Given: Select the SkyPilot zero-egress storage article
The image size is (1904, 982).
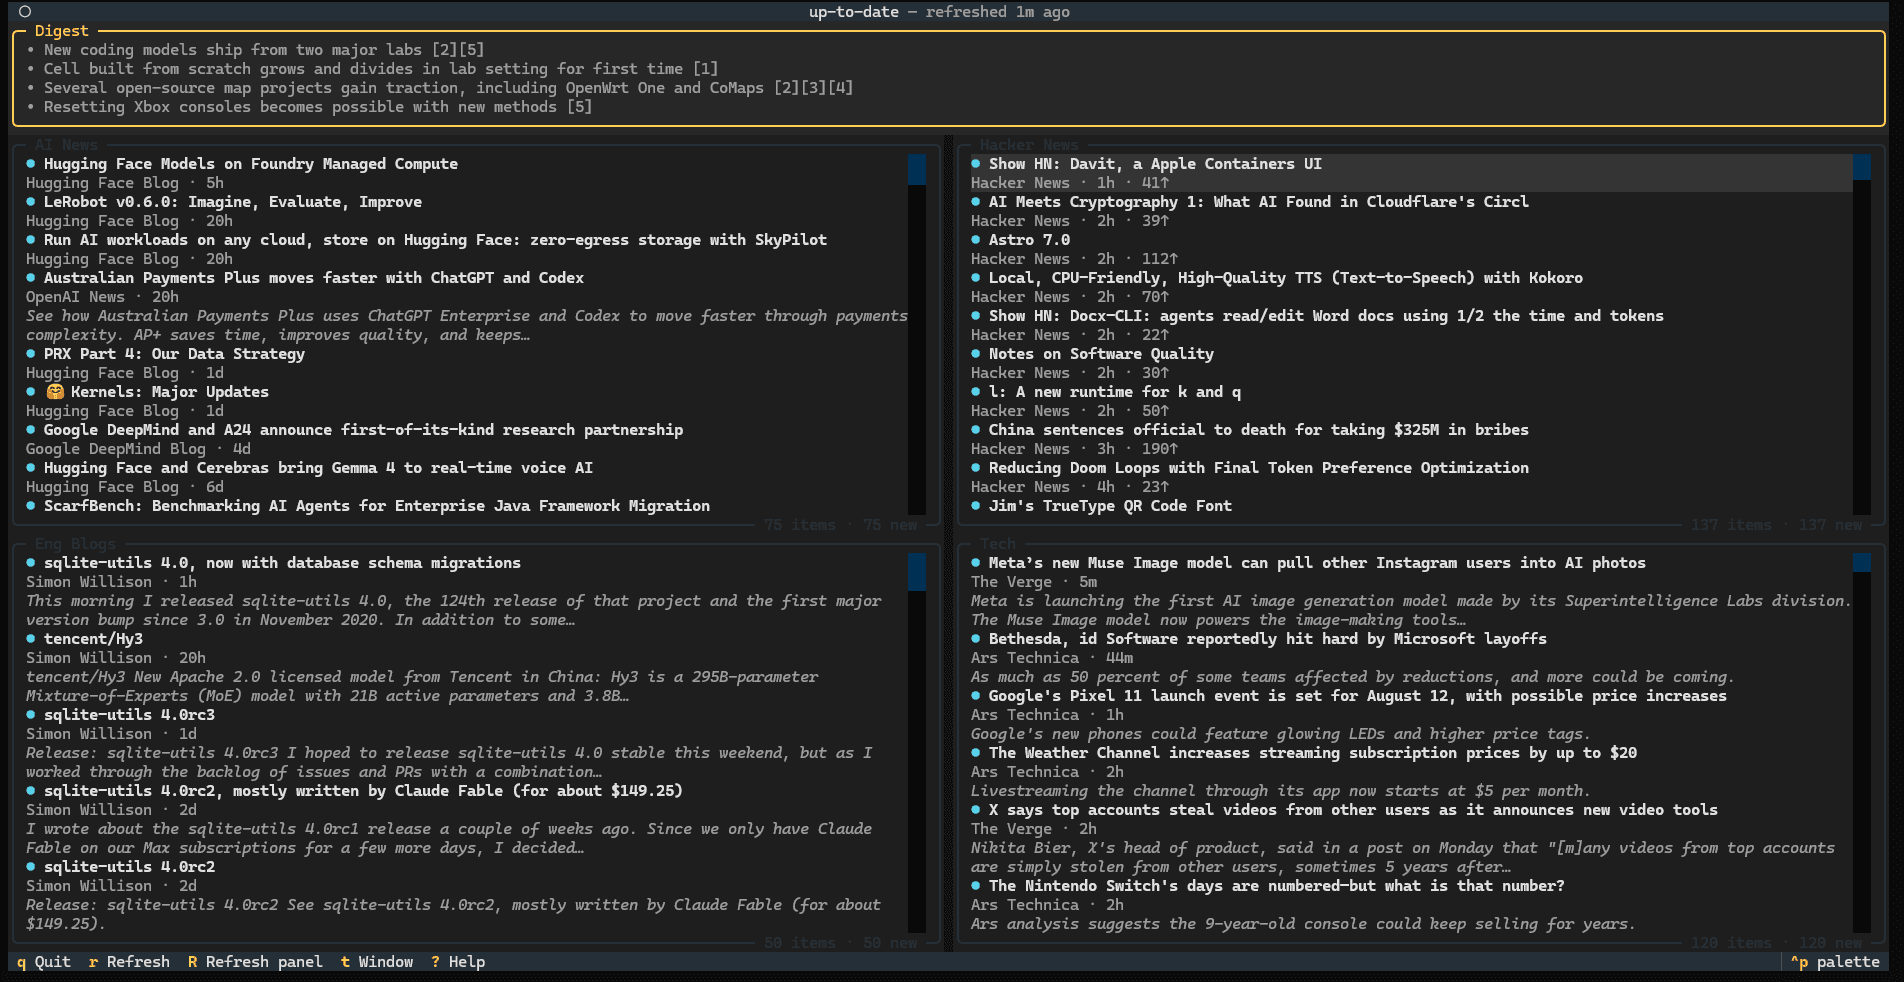Looking at the screenshot, I should pyautogui.click(x=435, y=240).
